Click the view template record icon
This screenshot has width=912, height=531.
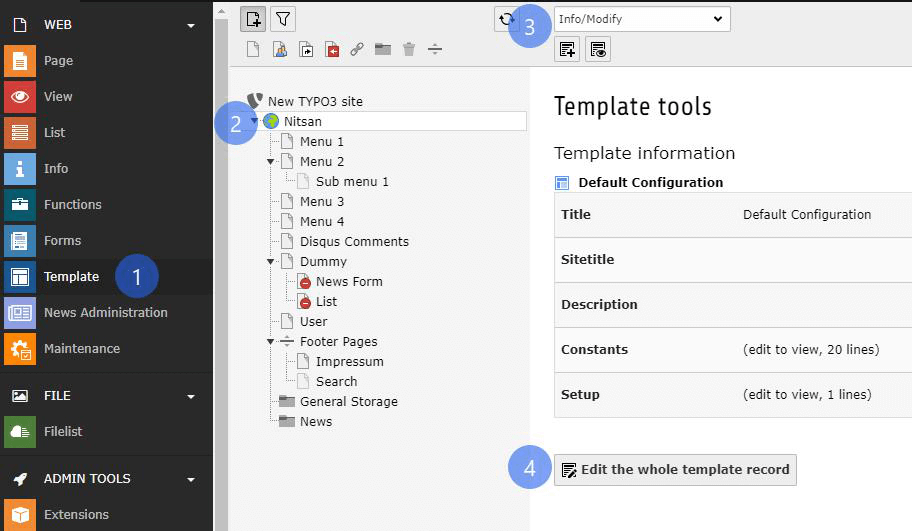click(598, 49)
